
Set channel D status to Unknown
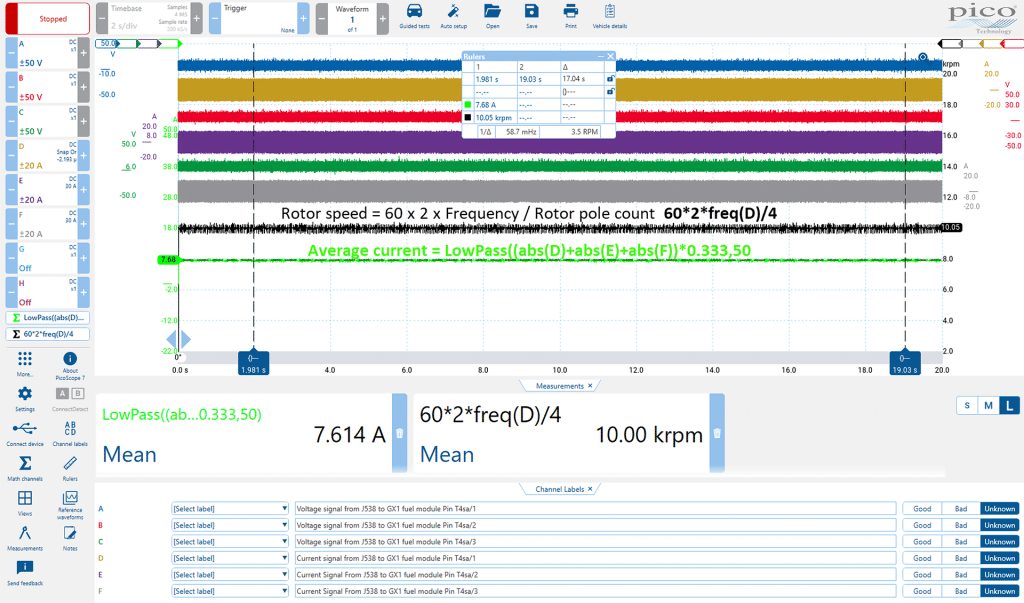999,558
